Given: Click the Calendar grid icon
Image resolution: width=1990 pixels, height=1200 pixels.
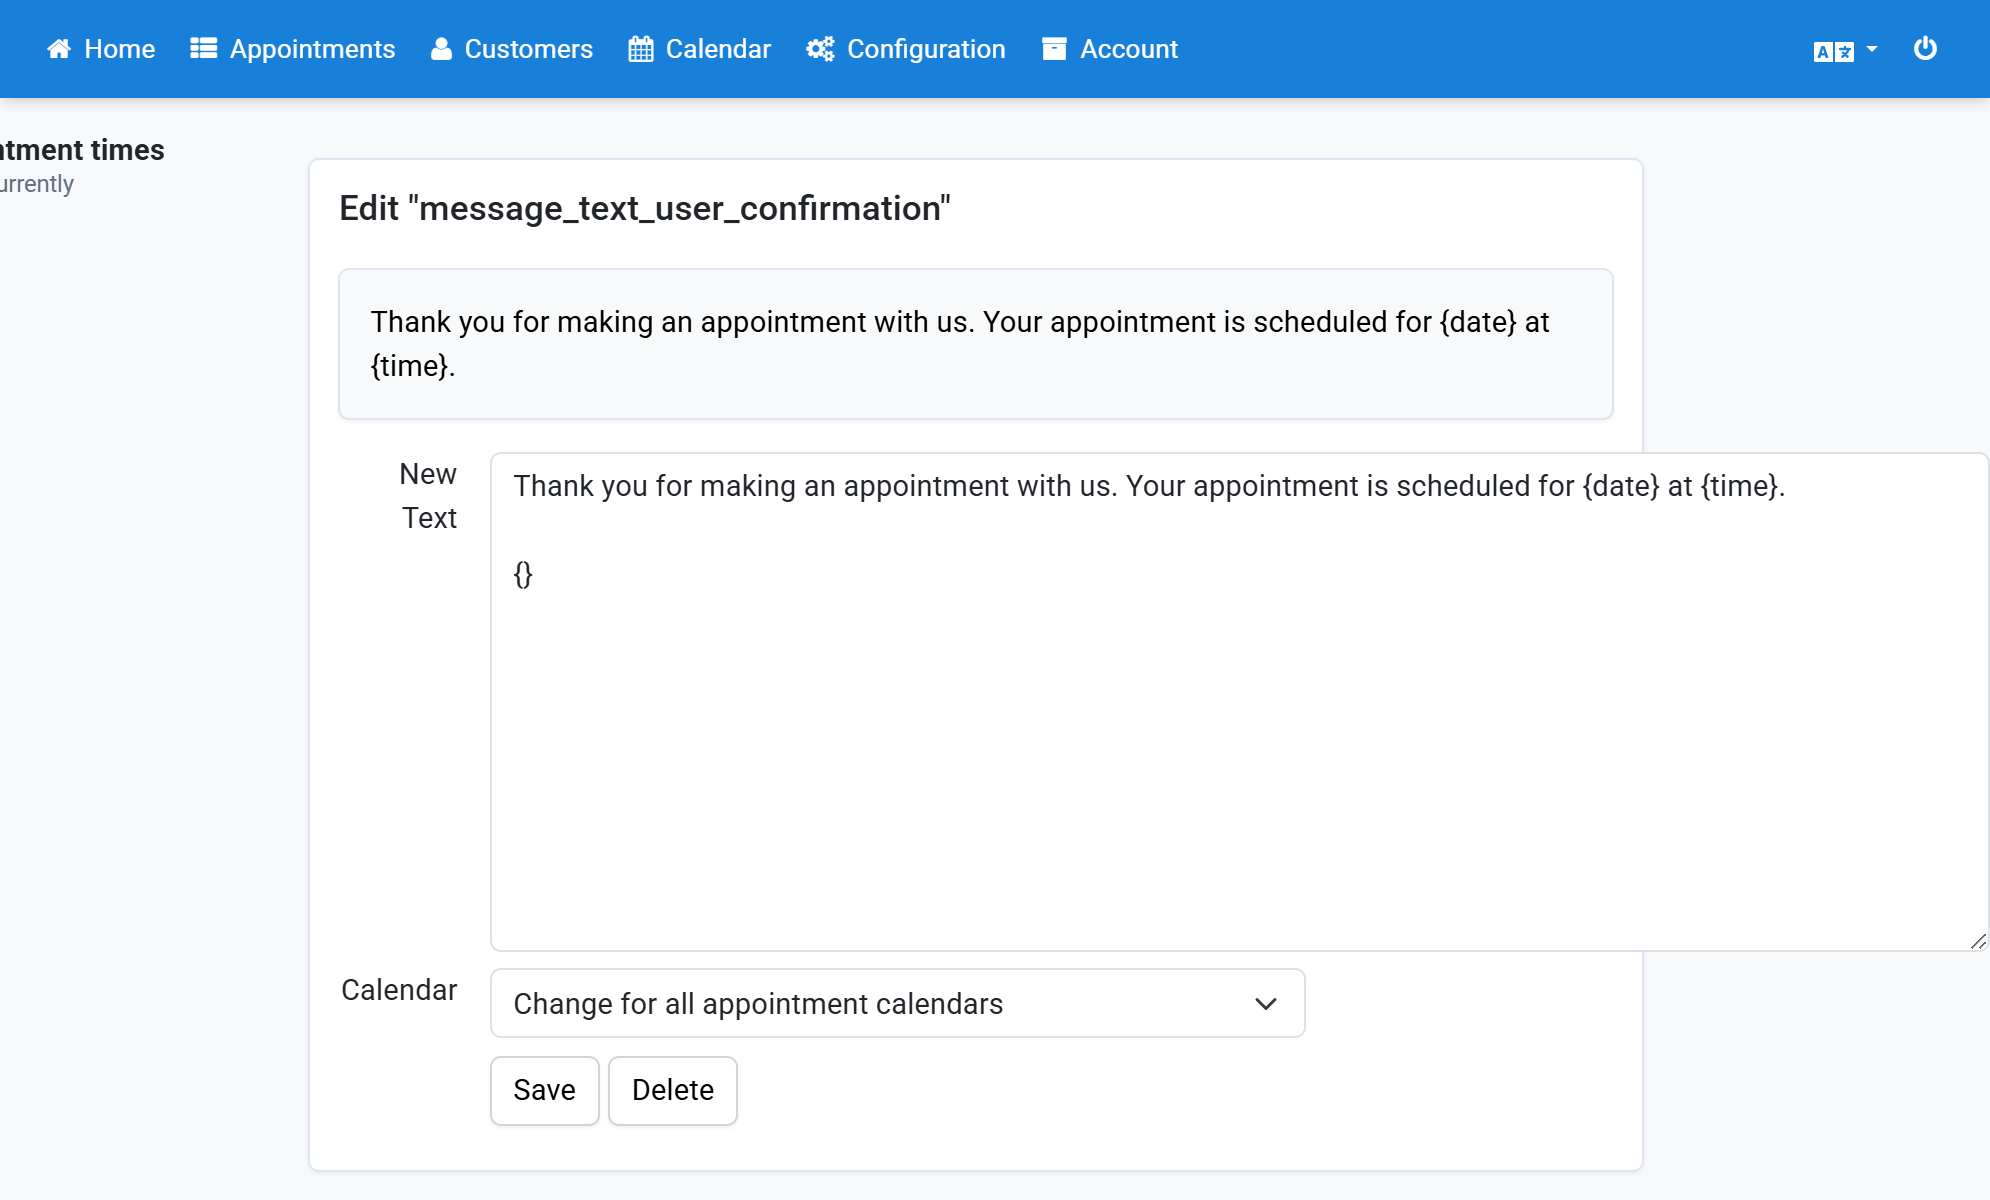Looking at the screenshot, I should pyautogui.click(x=641, y=49).
